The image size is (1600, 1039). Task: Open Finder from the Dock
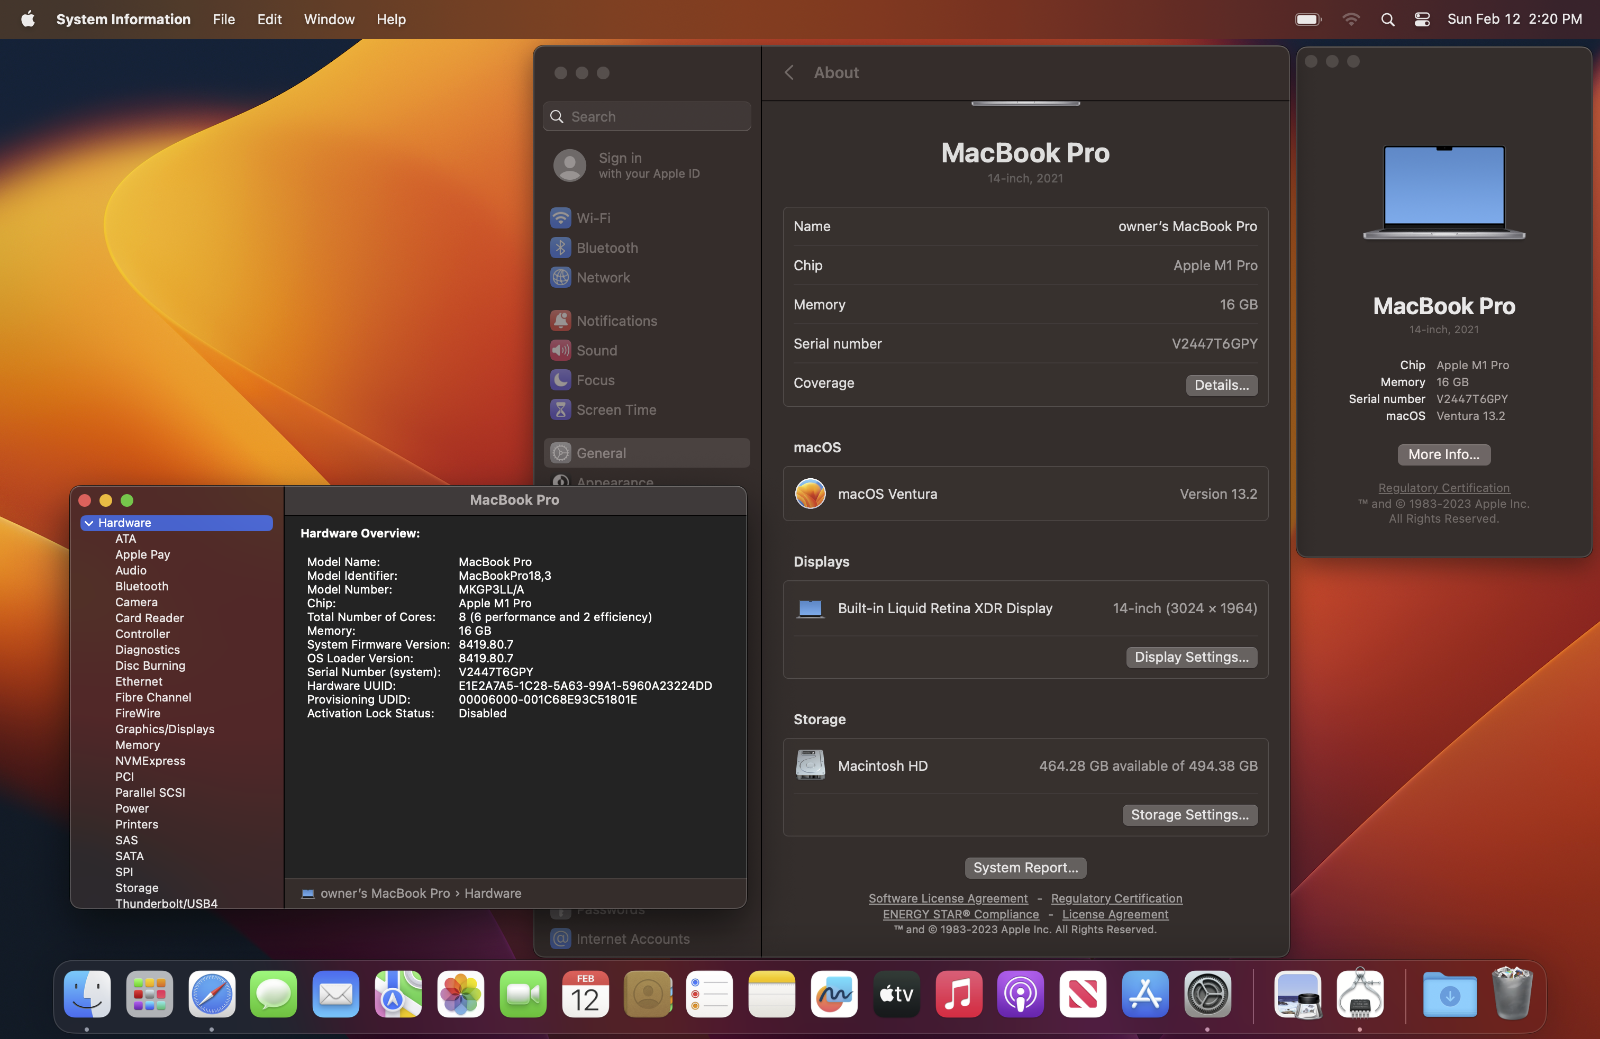[88, 995]
